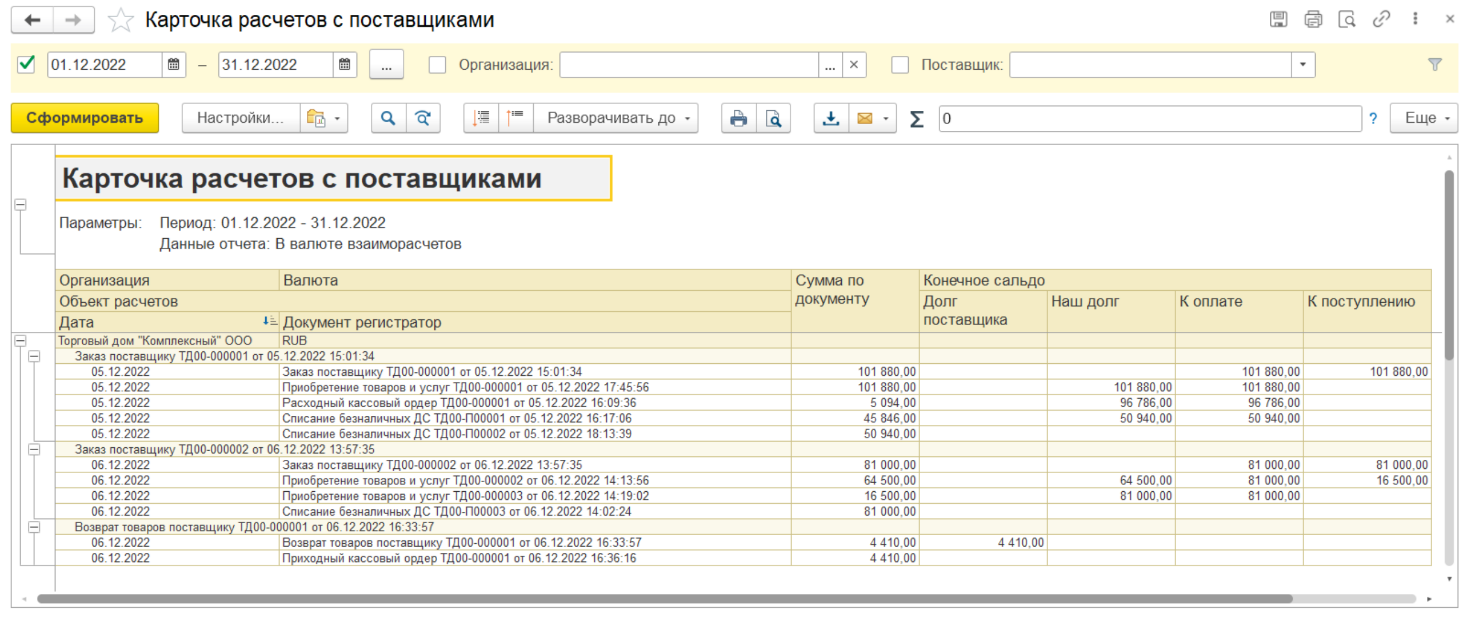Uncheck the period filter checkbox
Screen dimensions: 1475x618
pos(27,65)
